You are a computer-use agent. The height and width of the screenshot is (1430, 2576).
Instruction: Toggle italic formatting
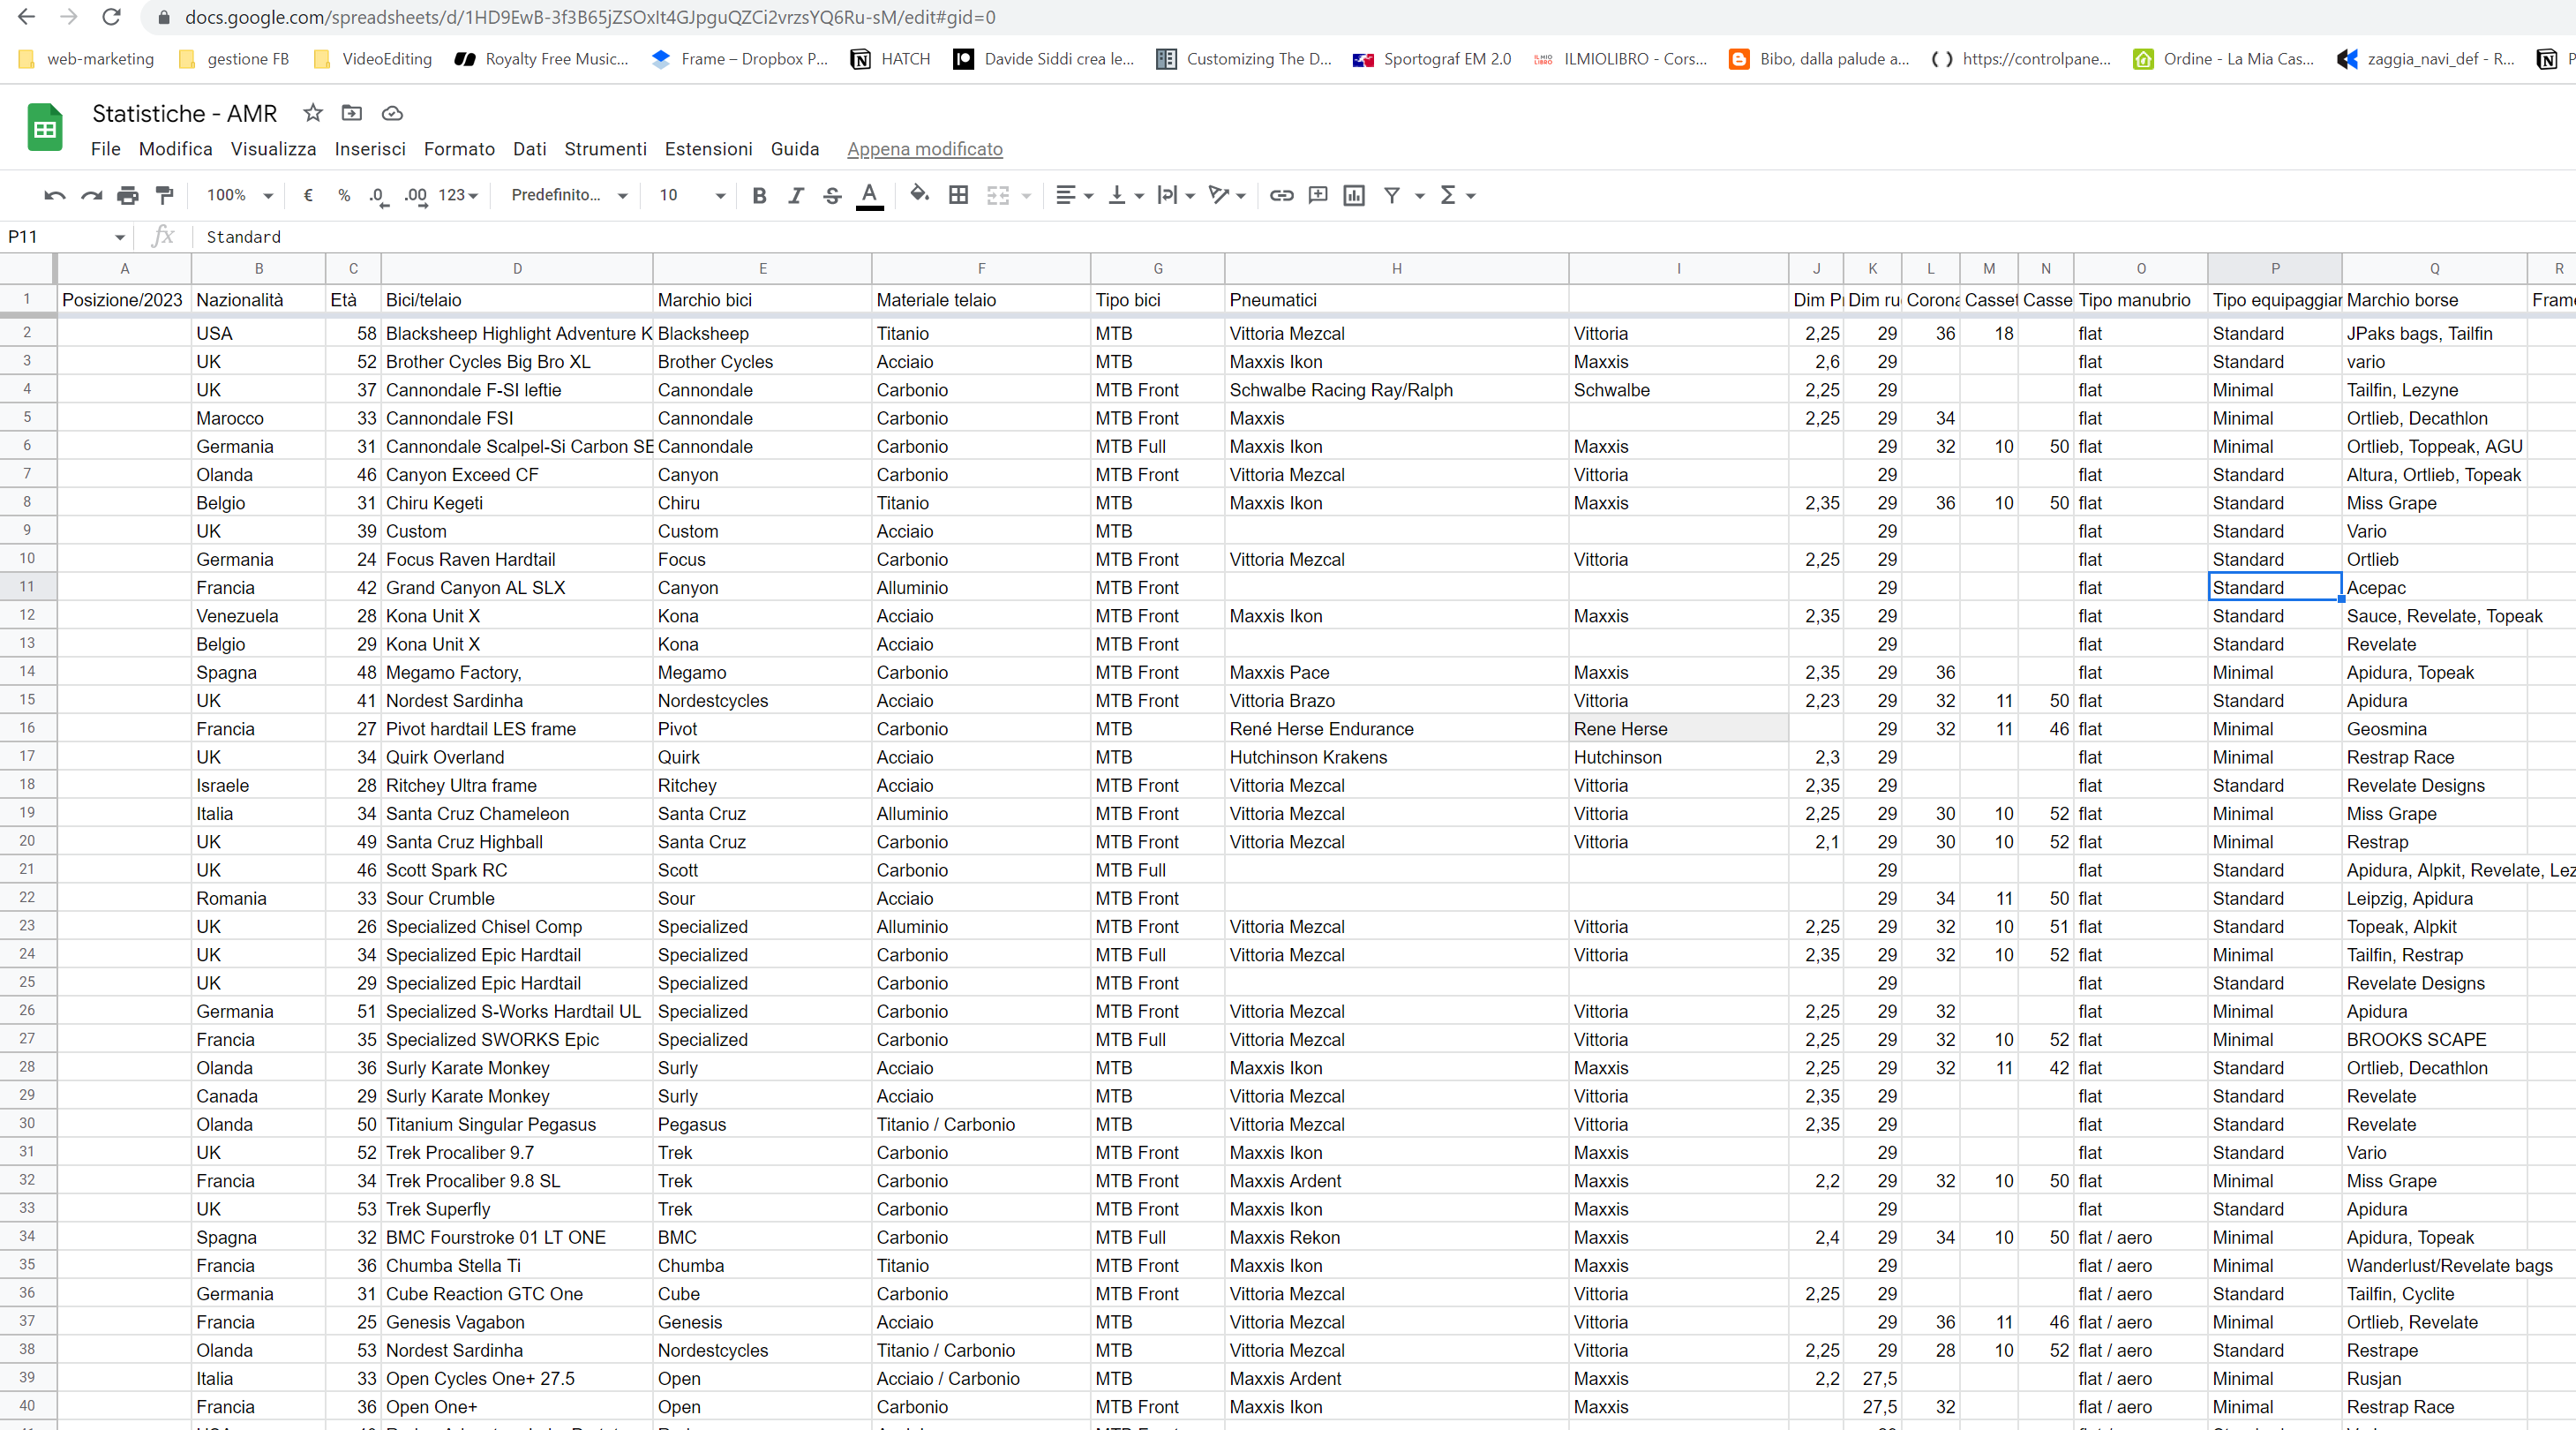[x=796, y=196]
